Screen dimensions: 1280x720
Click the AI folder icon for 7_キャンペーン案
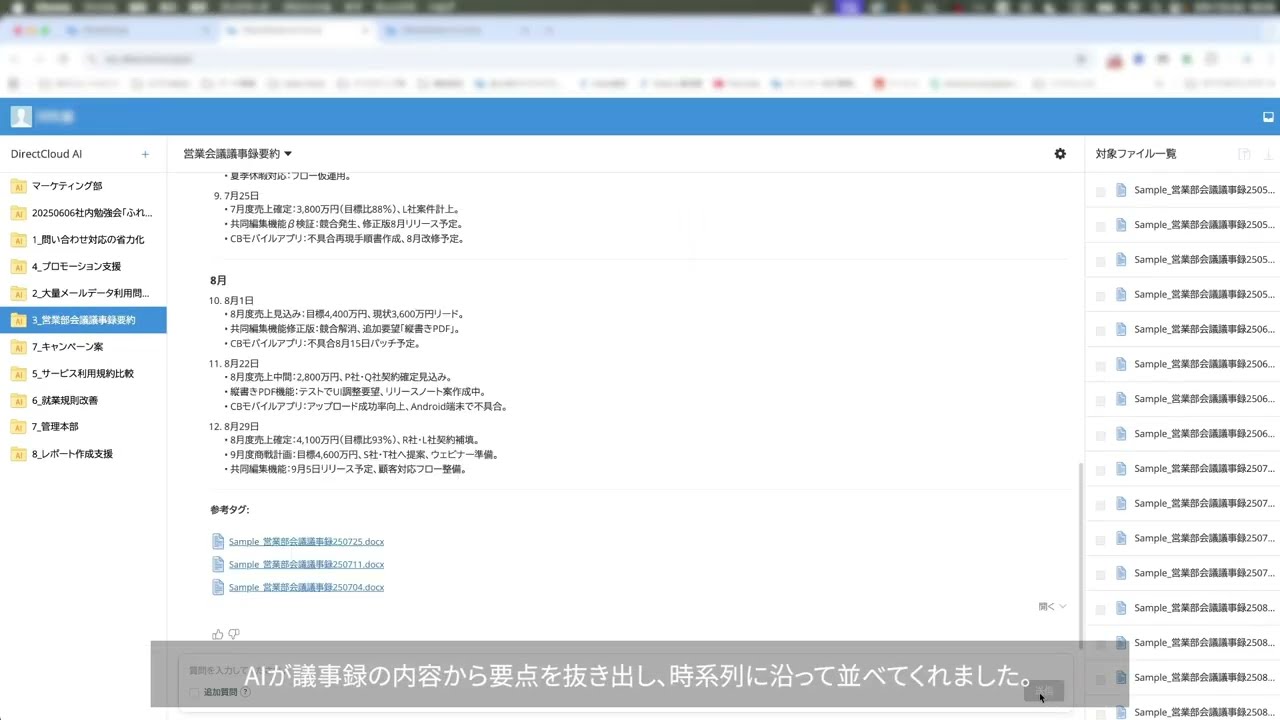[18, 347]
